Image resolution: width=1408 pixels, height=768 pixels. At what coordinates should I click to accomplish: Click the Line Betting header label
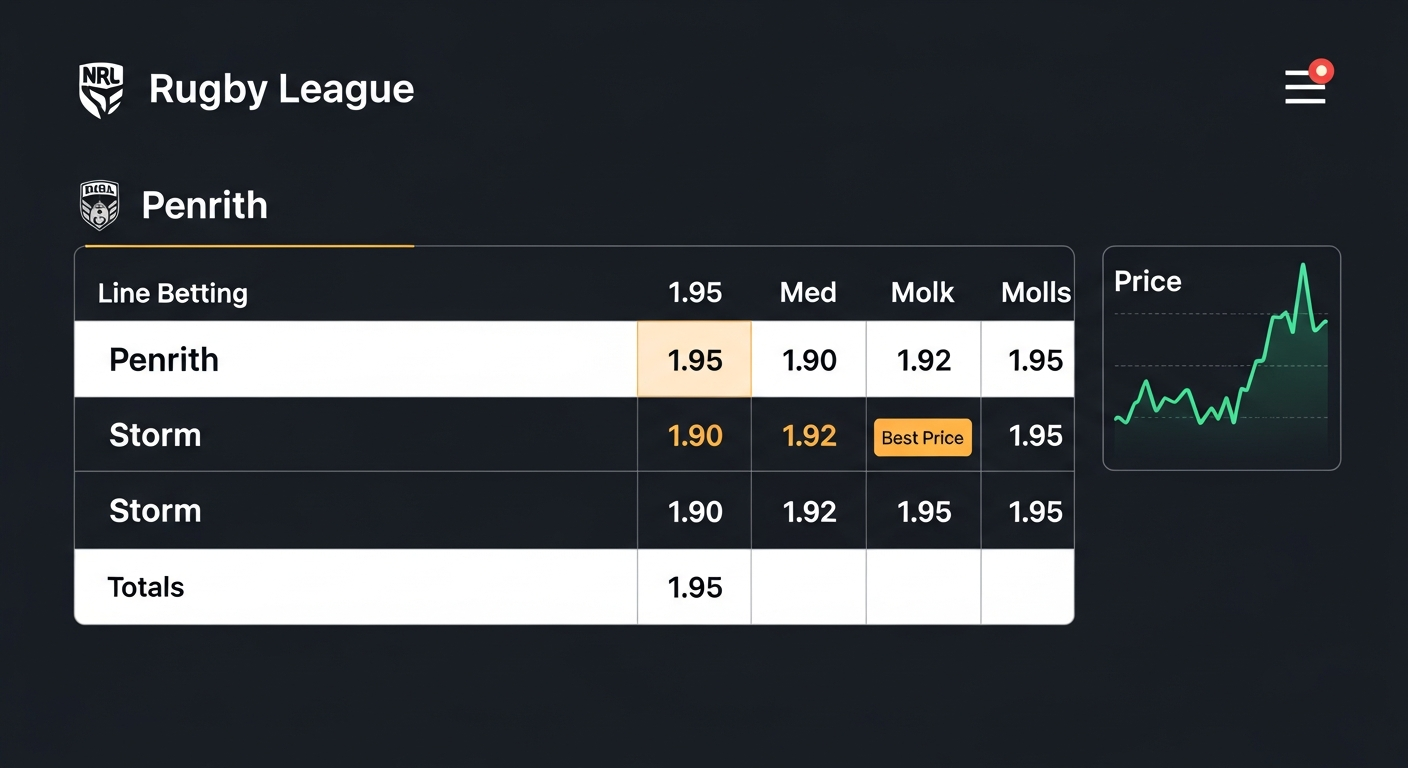173,294
